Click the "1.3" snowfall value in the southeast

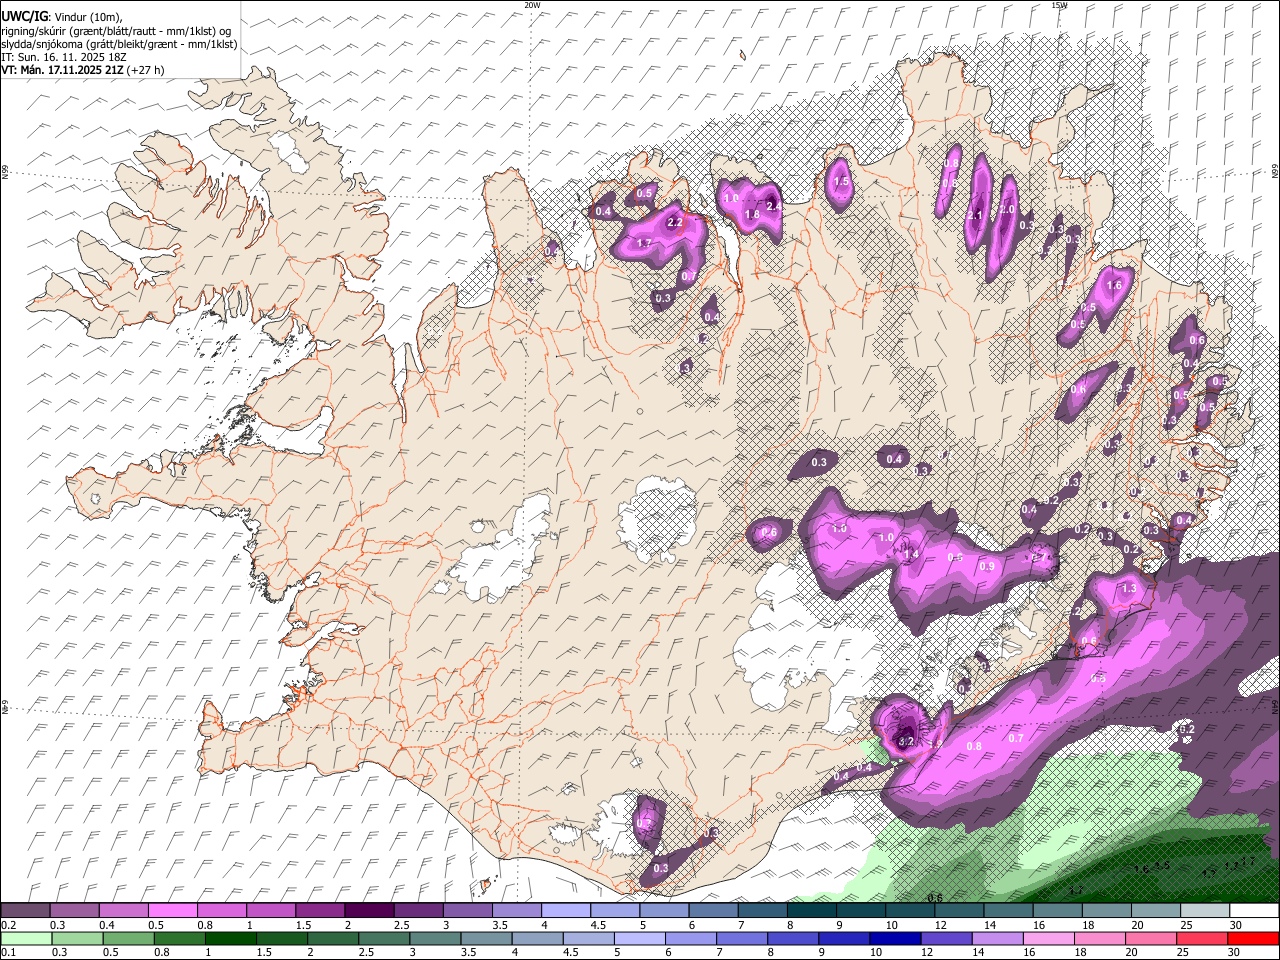click(1129, 589)
